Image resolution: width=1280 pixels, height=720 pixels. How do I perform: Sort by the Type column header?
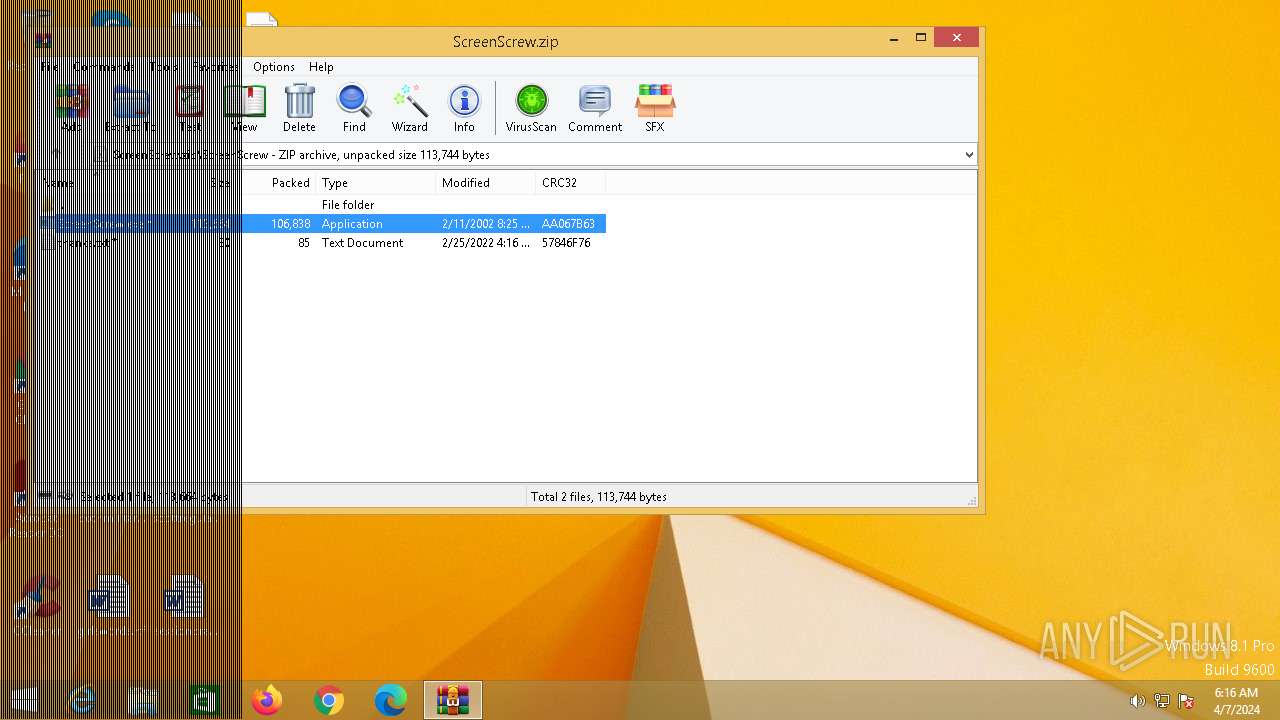[376, 183]
